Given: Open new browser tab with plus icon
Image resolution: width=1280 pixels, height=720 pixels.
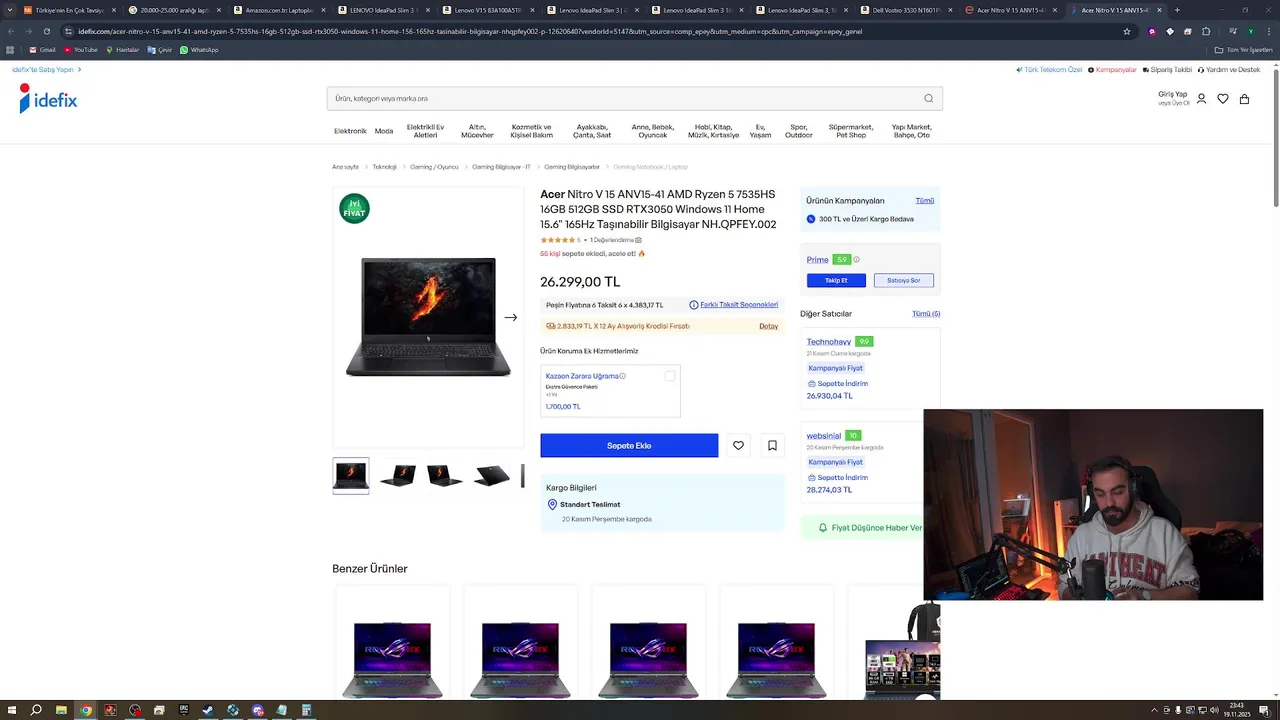Looking at the screenshot, I should coord(1177,10).
